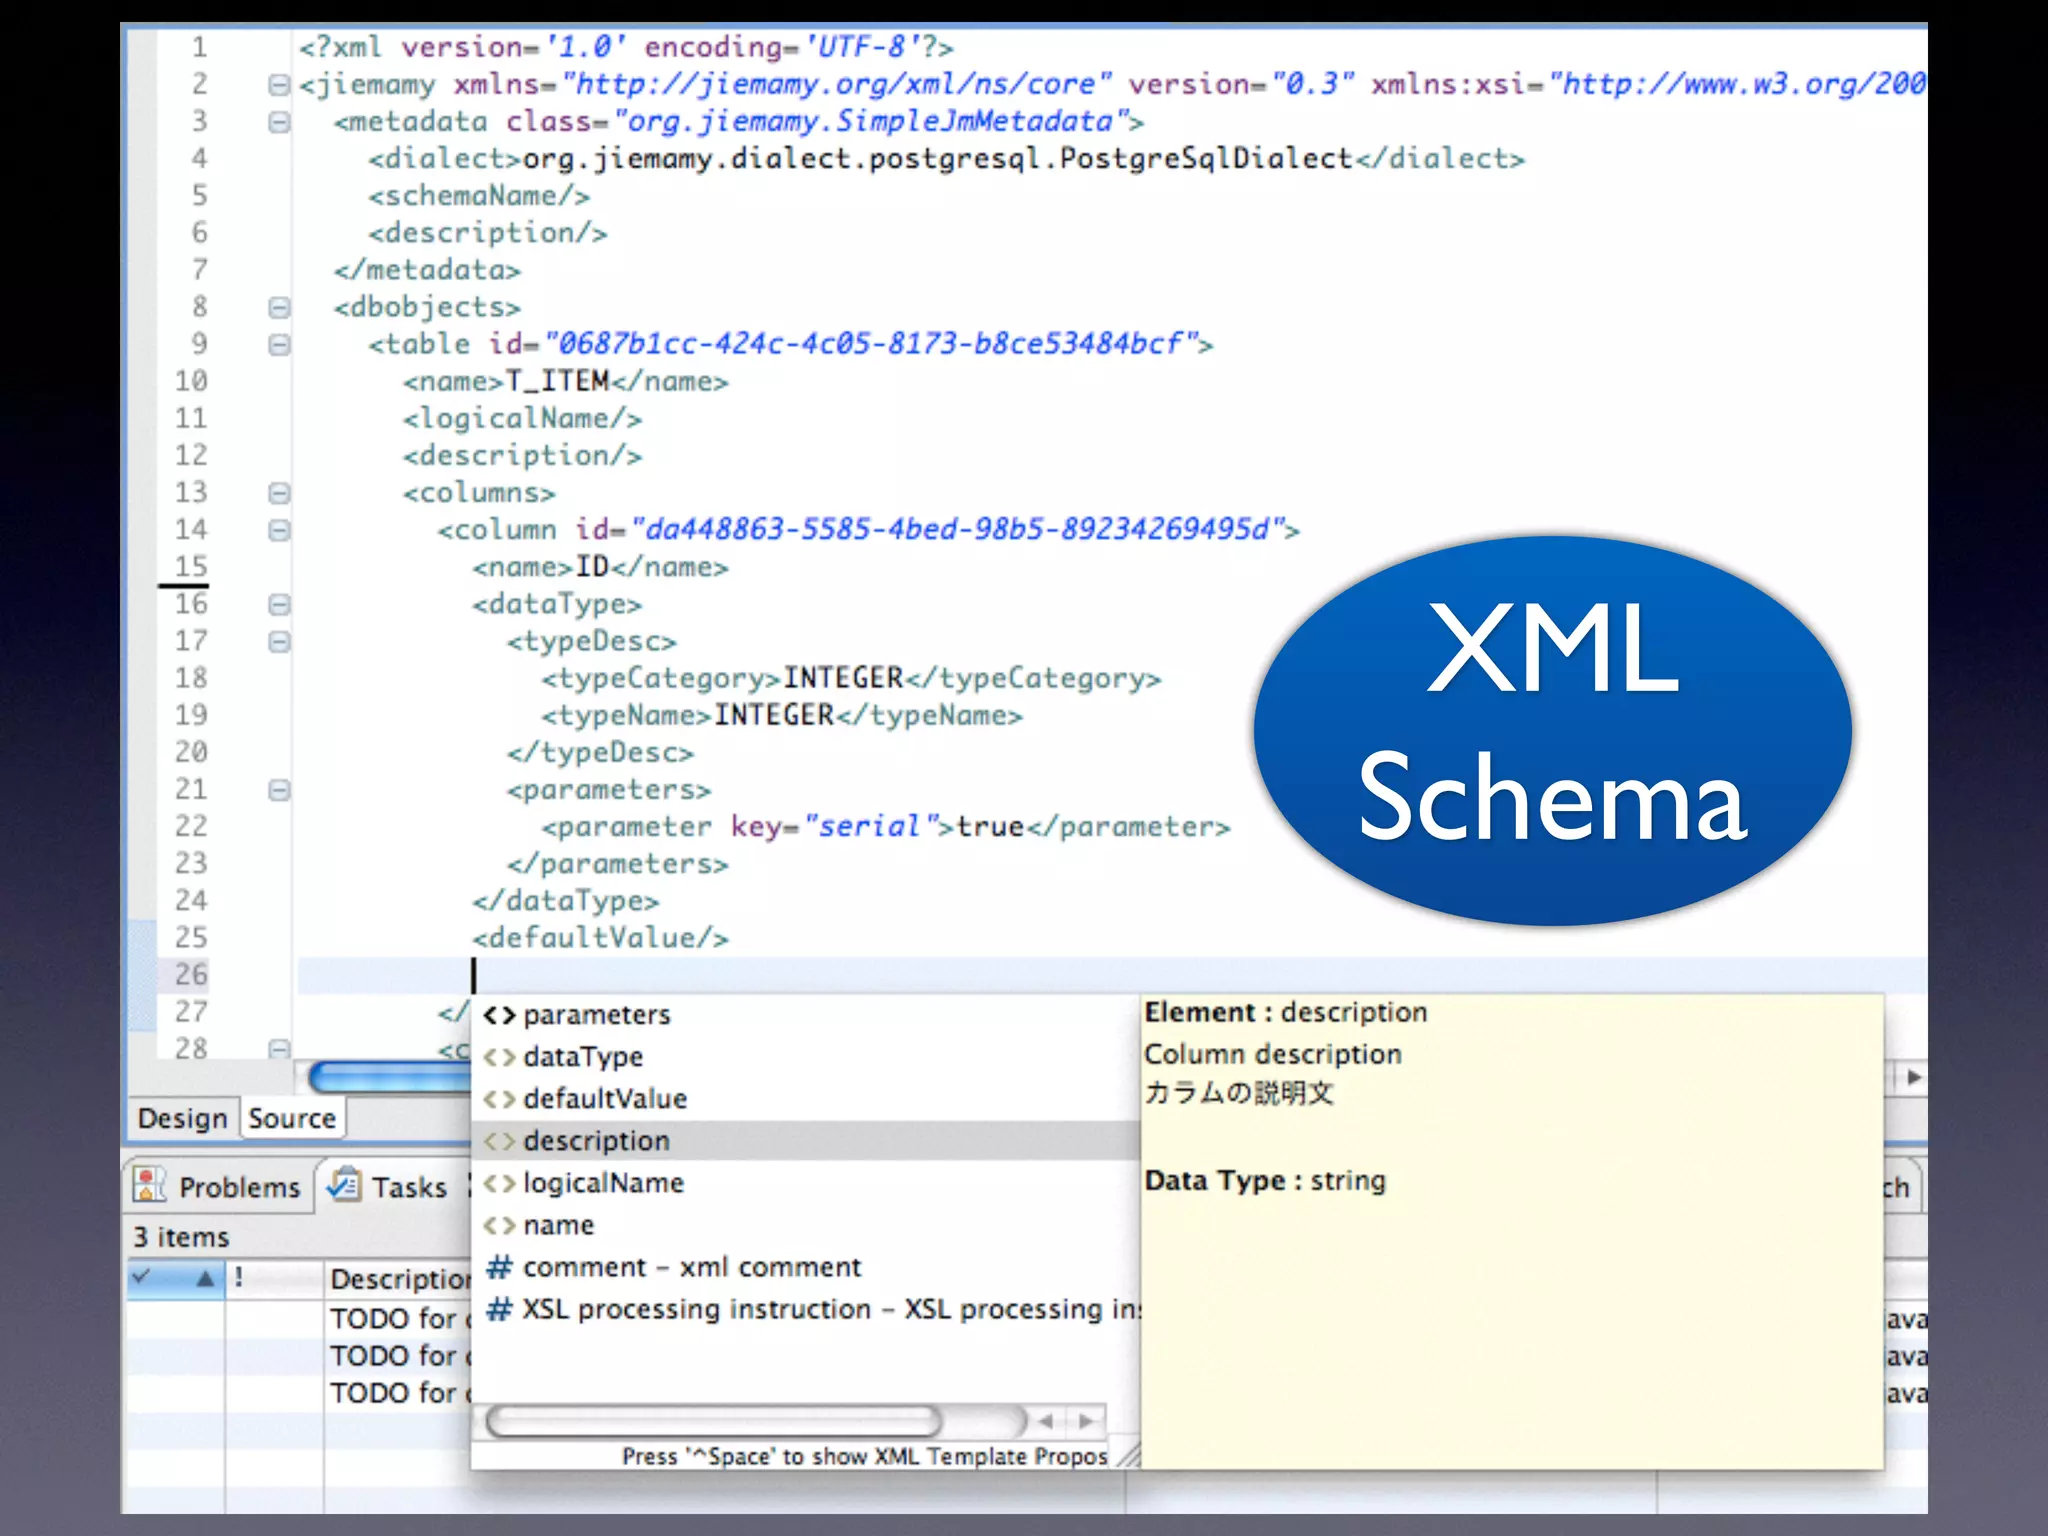
Task: Collapse the typeDesc fold marker on line 17
Action: [x=279, y=641]
